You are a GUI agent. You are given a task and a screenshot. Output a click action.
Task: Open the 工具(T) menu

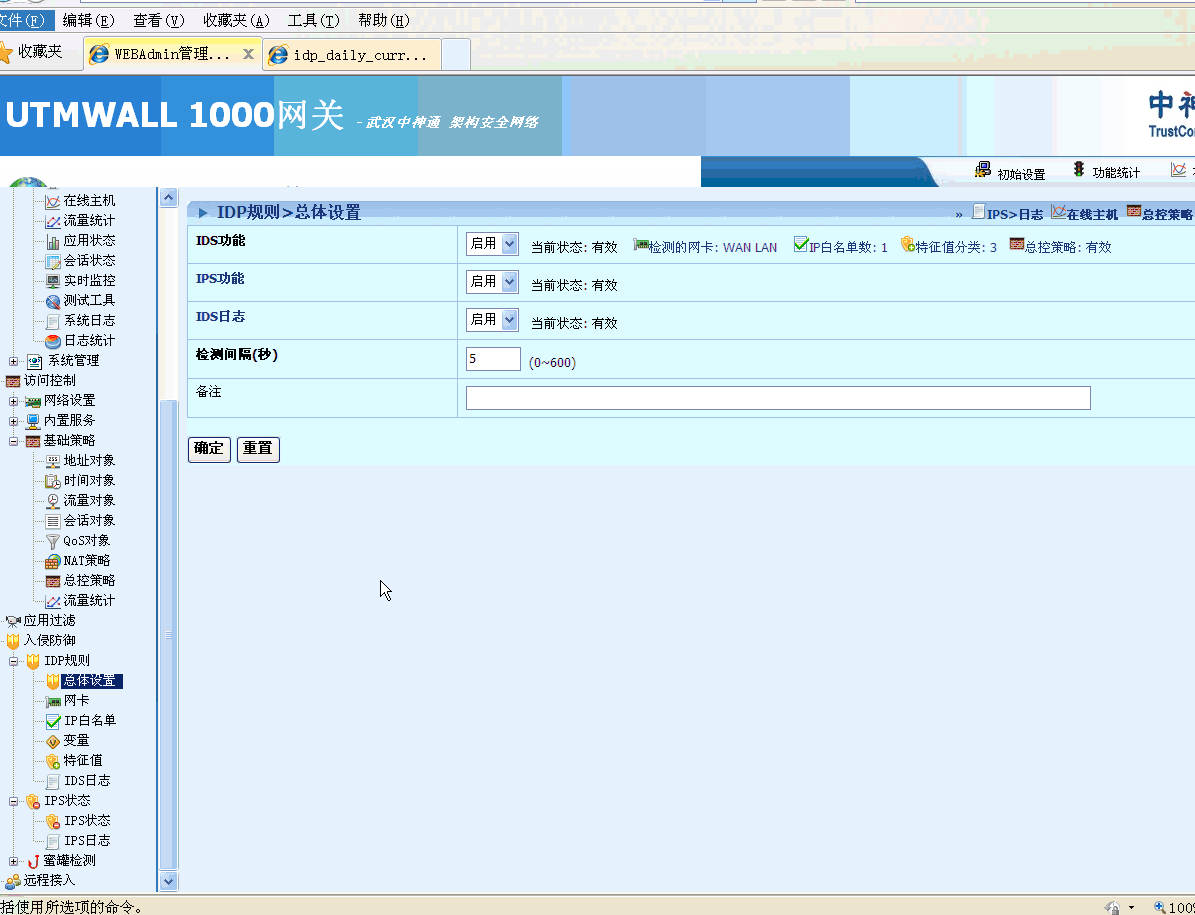pyautogui.click(x=313, y=20)
